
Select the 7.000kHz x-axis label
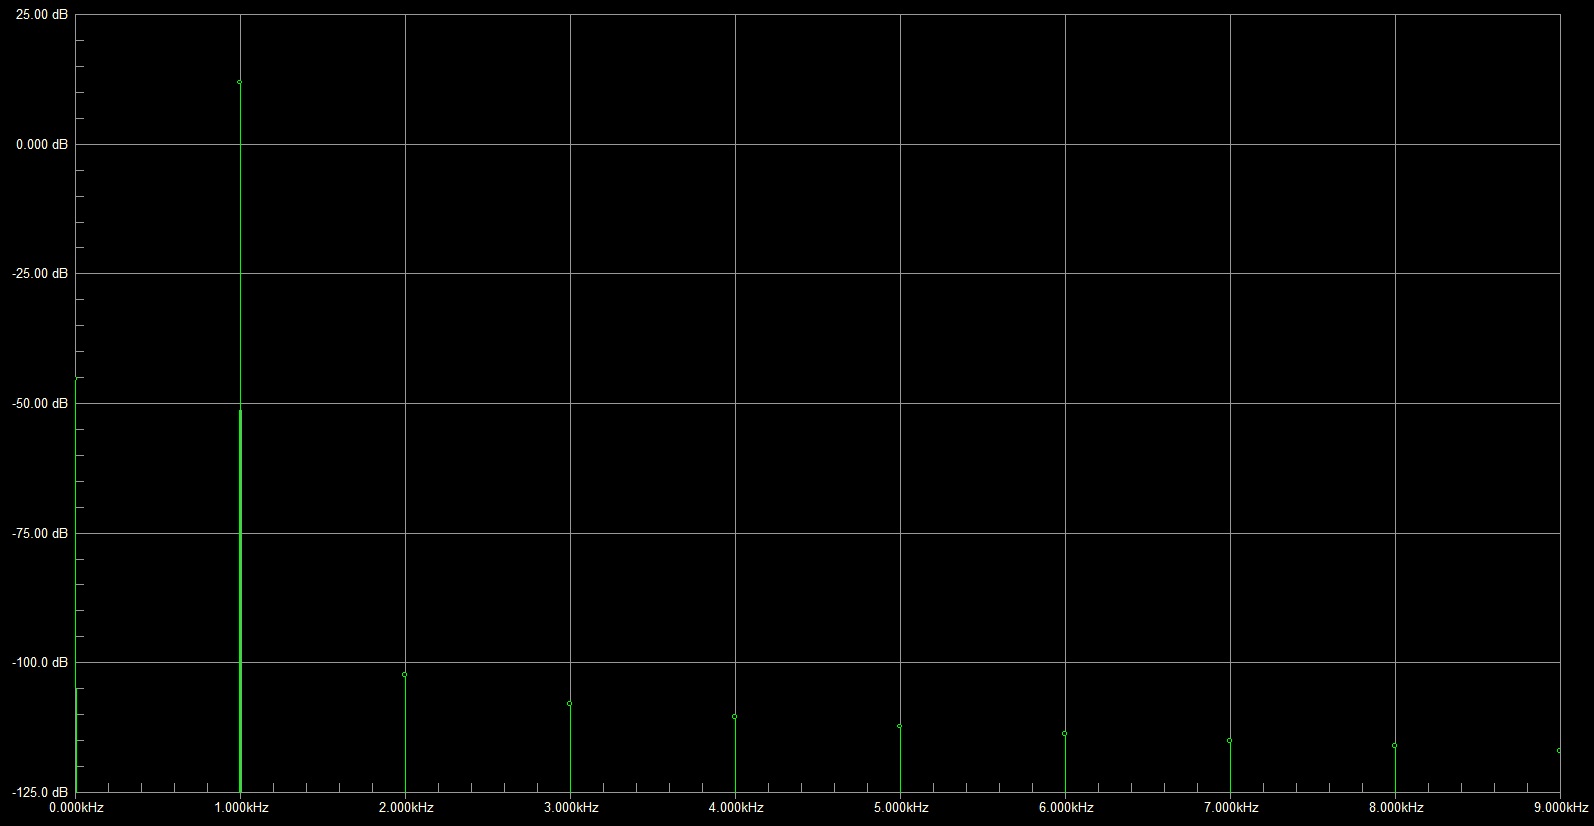coord(1230,807)
